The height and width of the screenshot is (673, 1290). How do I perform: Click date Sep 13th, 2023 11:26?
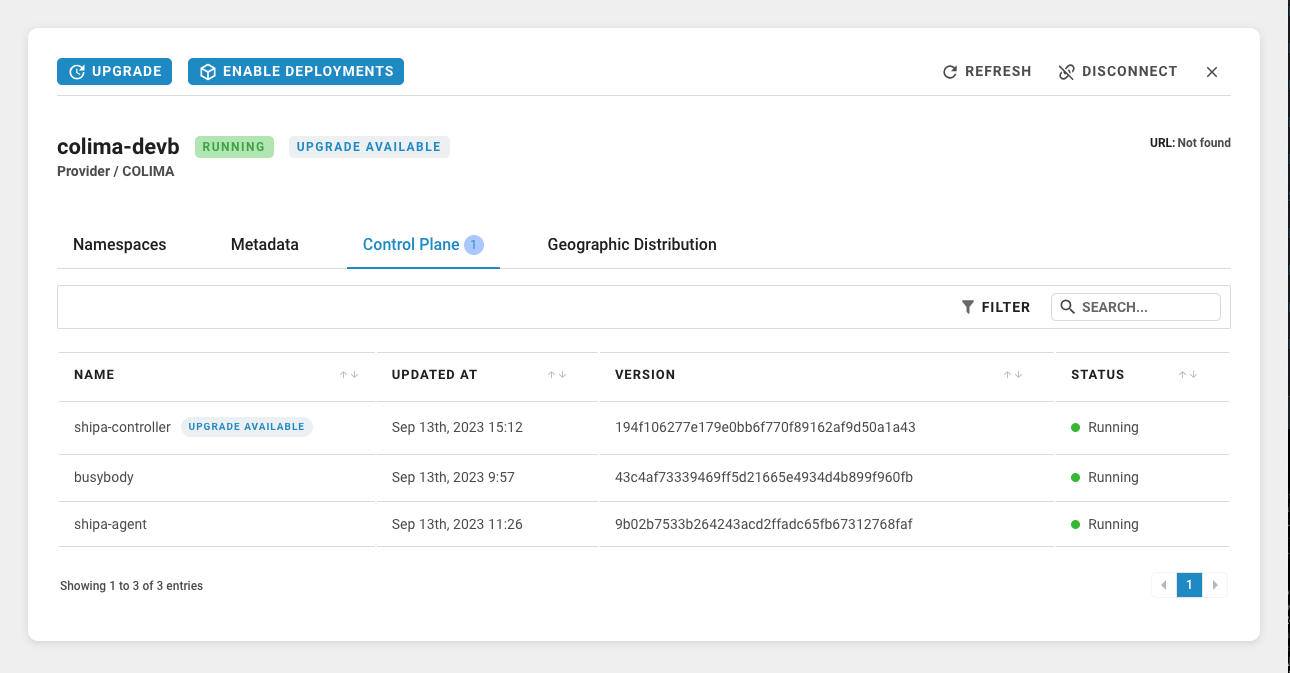[x=457, y=524]
